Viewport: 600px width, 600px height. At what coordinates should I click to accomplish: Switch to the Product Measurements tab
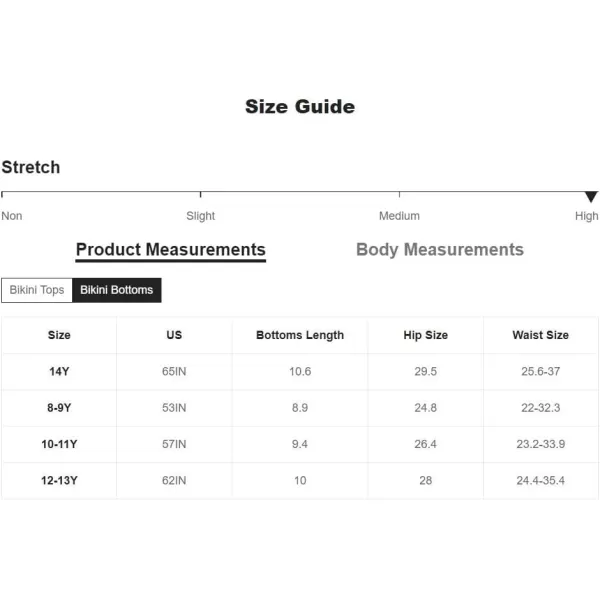click(x=171, y=250)
